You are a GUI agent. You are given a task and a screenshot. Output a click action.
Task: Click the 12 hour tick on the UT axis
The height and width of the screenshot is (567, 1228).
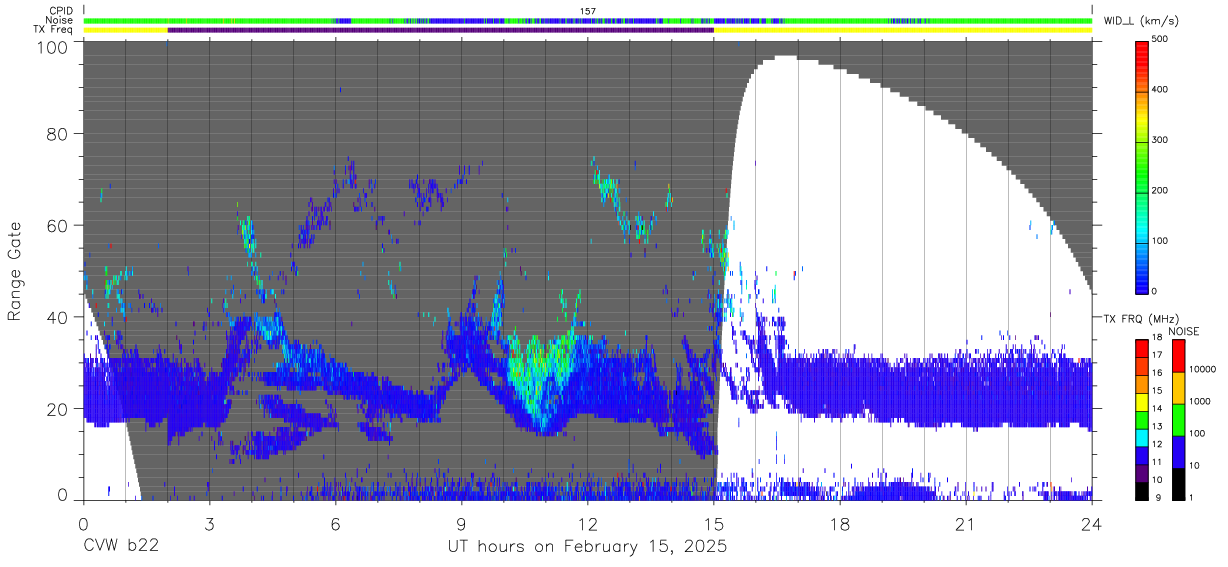pos(588,523)
